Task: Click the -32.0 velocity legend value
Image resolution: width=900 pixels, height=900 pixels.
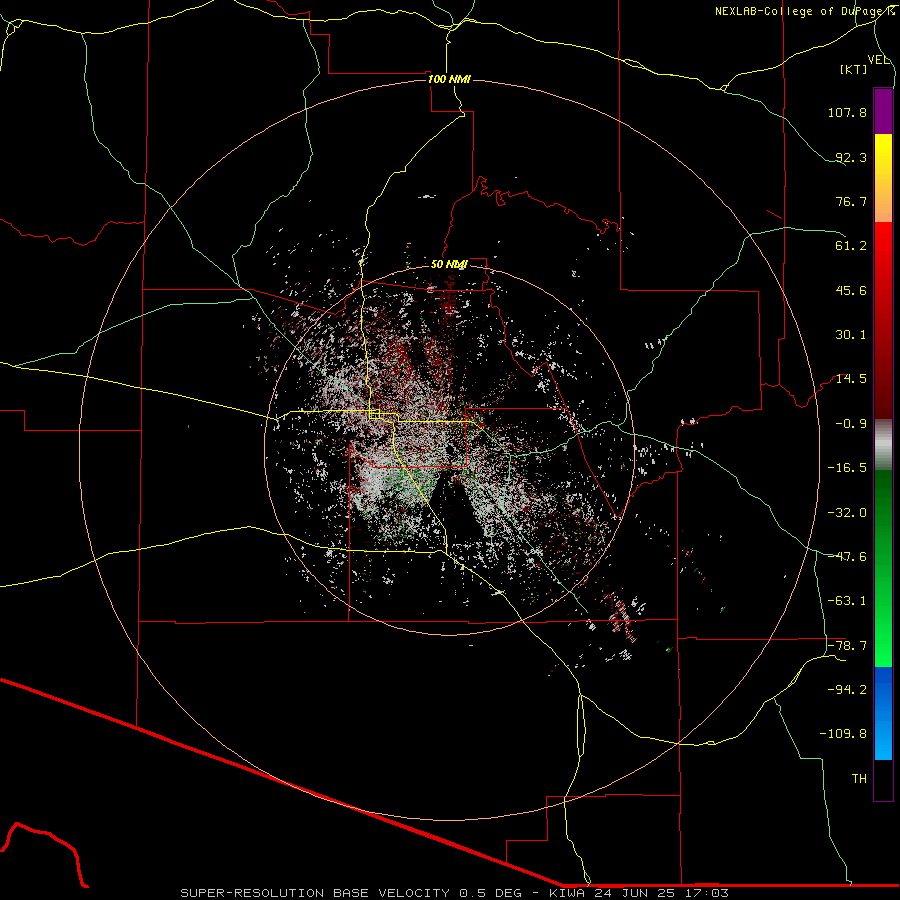Action: tap(847, 513)
